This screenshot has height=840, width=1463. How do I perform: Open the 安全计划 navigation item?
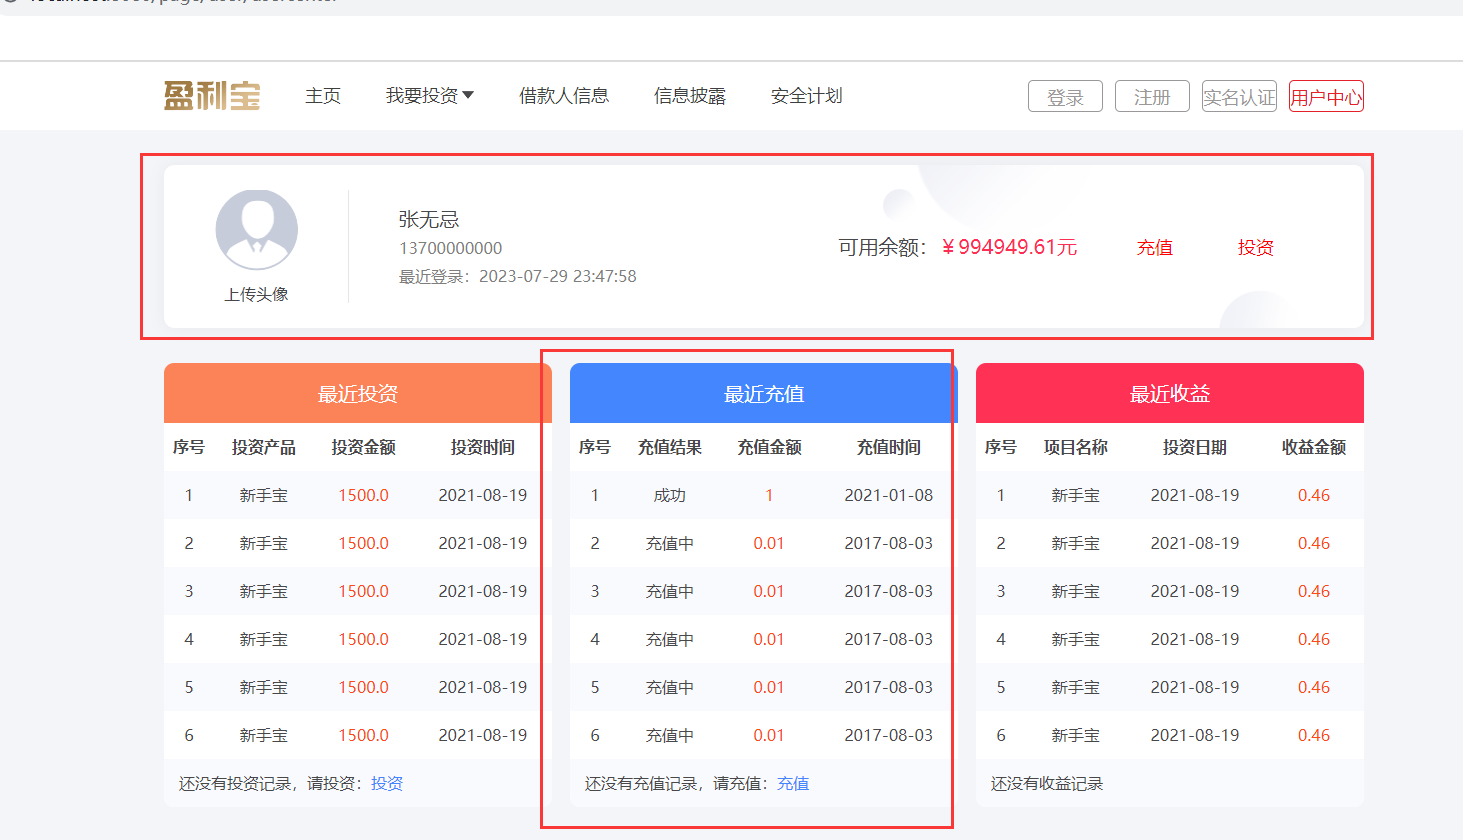tap(807, 96)
